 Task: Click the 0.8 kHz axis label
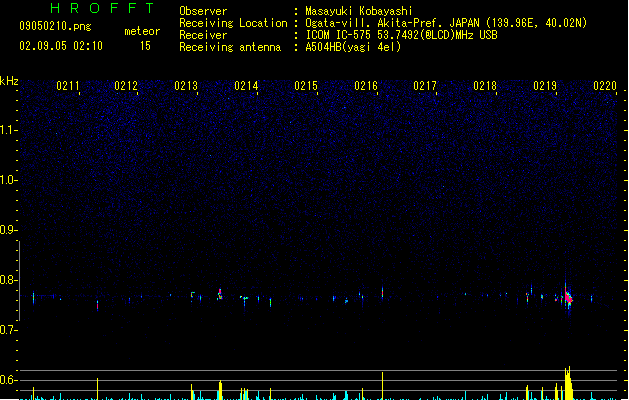click(8, 280)
